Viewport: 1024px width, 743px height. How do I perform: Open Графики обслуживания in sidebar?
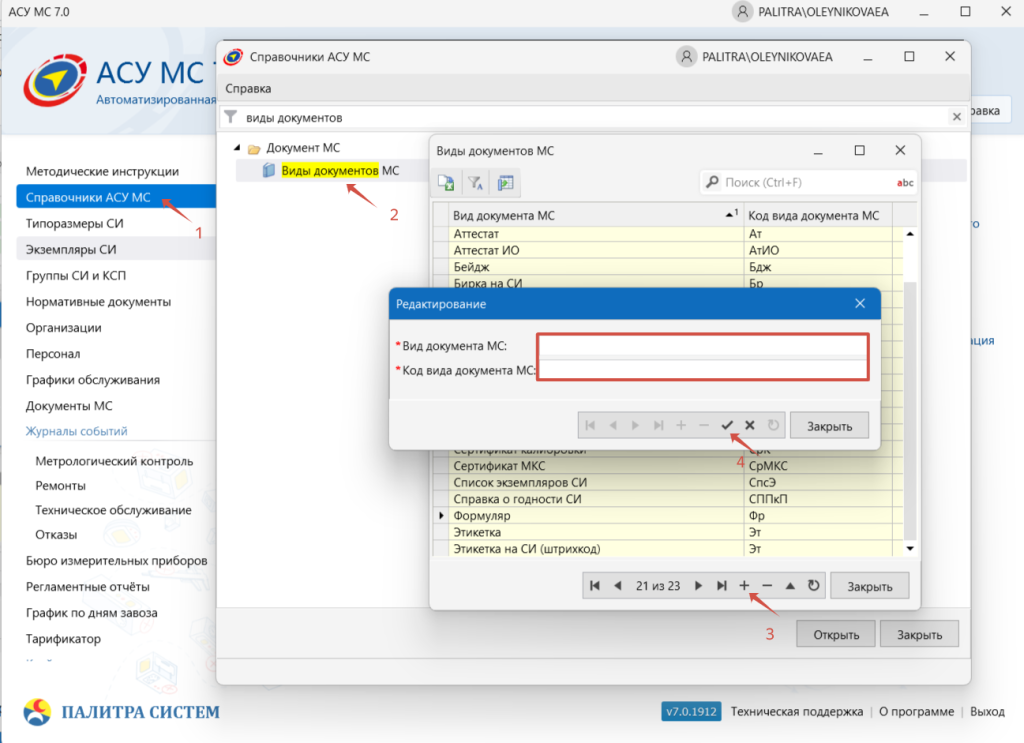click(x=93, y=380)
